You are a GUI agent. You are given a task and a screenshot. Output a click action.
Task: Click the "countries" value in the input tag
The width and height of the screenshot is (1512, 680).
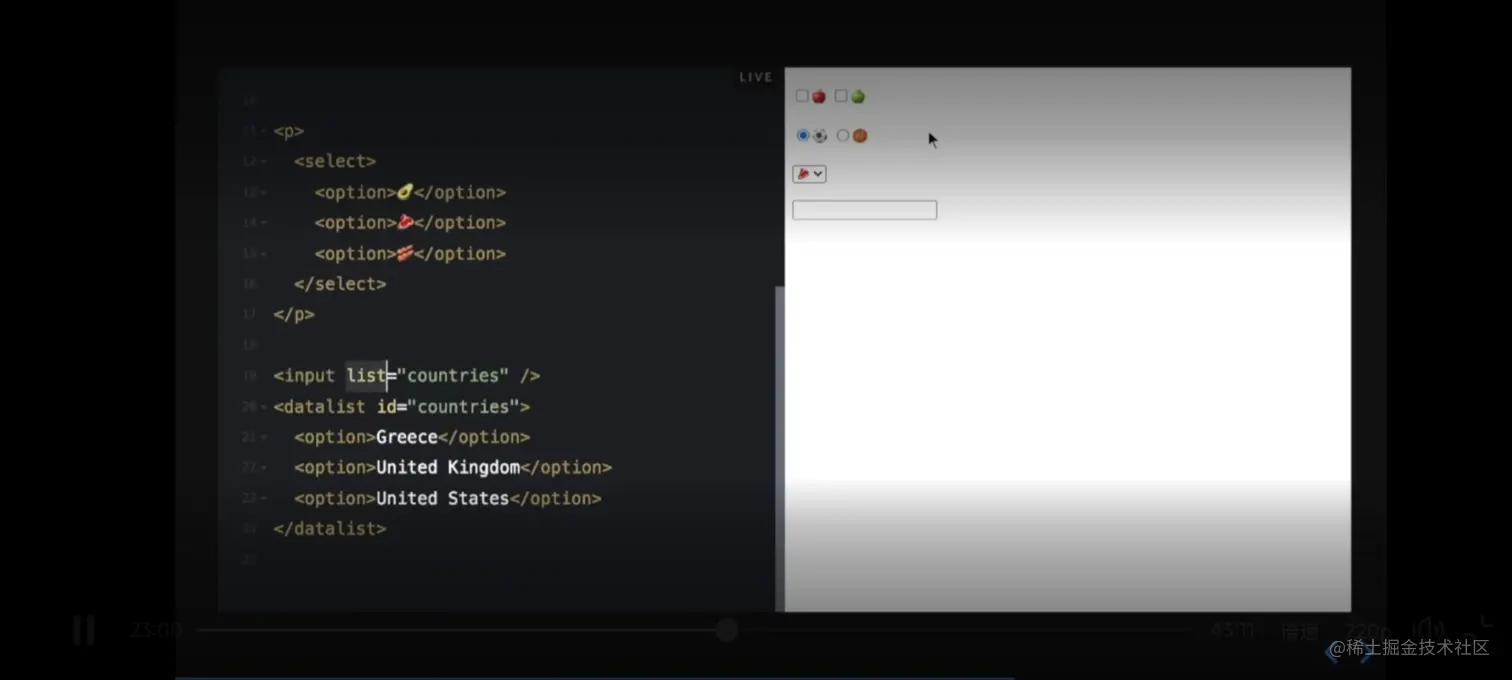pyautogui.click(x=453, y=376)
